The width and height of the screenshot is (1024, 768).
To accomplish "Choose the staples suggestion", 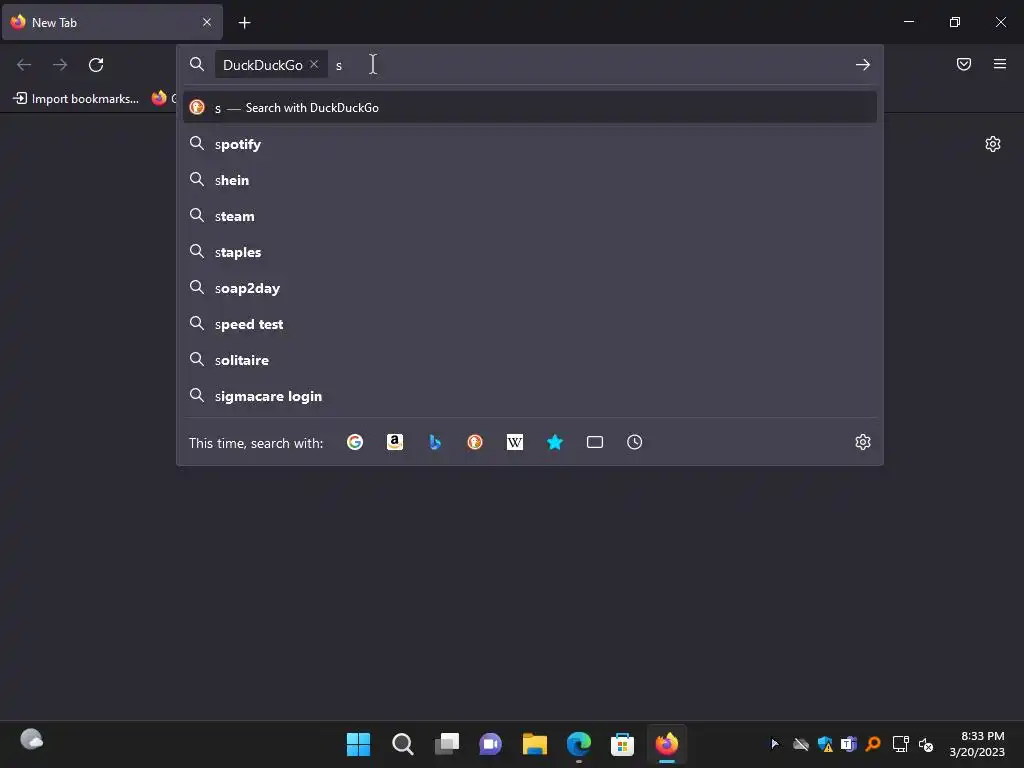I will [530, 252].
